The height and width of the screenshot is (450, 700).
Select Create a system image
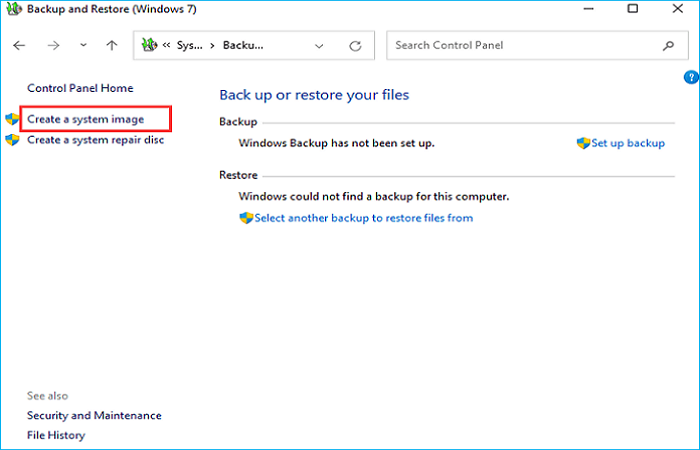click(85, 119)
